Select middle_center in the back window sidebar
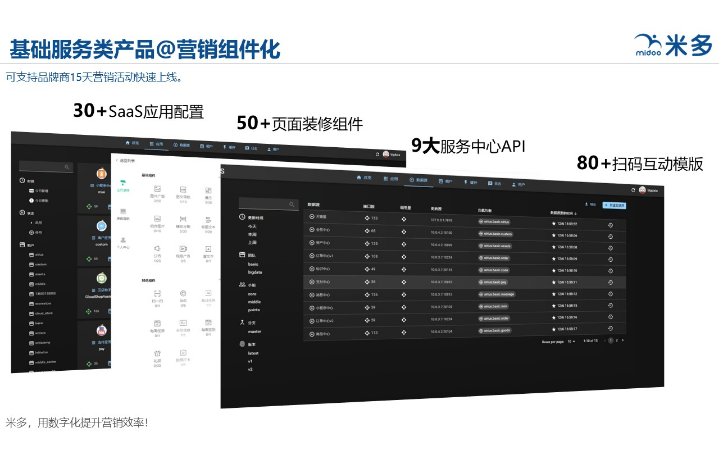Screen dimensions: 720x450 pyautogui.click(x=43, y=362)
